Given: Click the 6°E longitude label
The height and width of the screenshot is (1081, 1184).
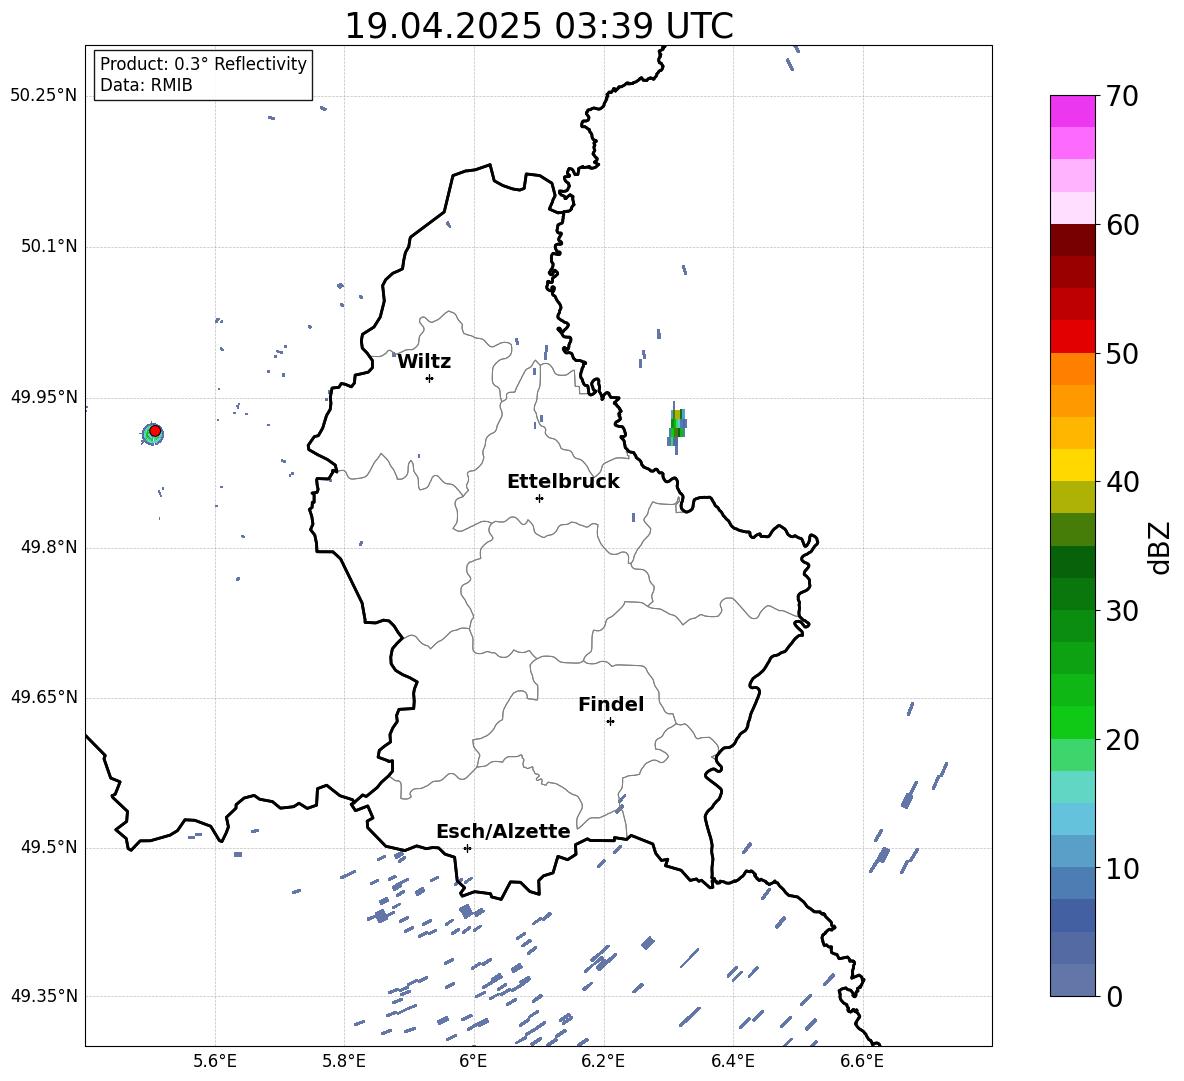Looking at the screenshot, I should [473, 1061].
